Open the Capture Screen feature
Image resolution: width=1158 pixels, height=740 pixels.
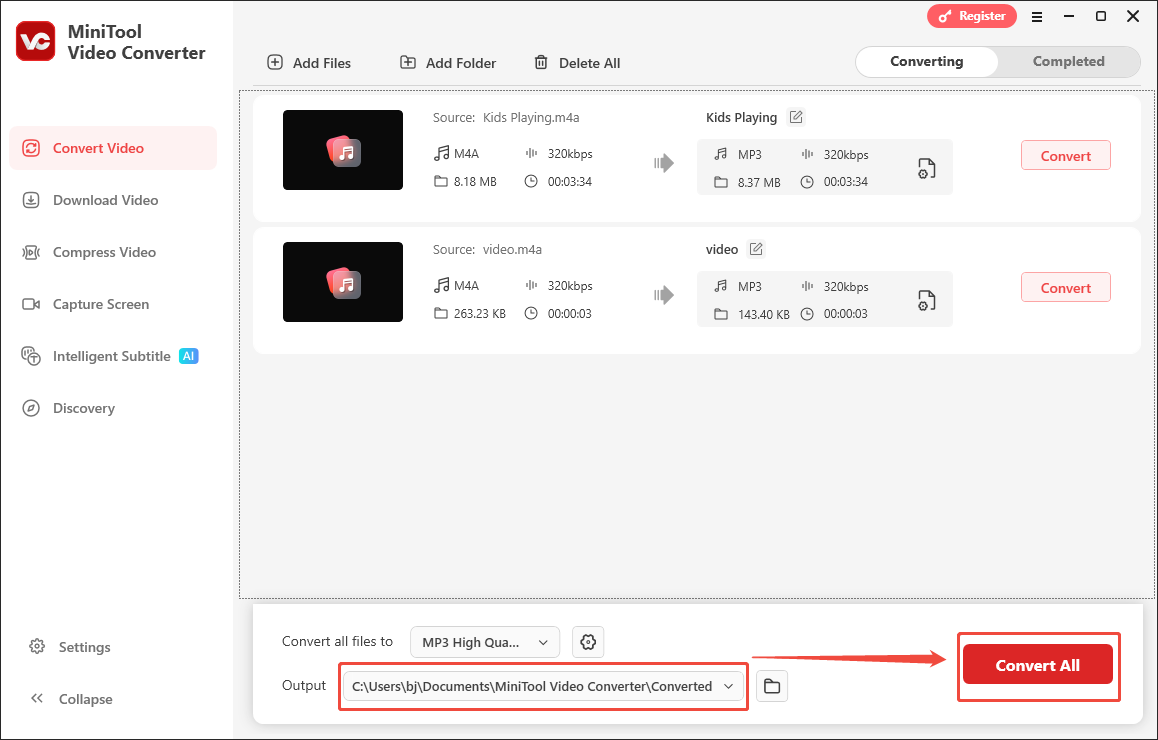[x=100, y=304]
